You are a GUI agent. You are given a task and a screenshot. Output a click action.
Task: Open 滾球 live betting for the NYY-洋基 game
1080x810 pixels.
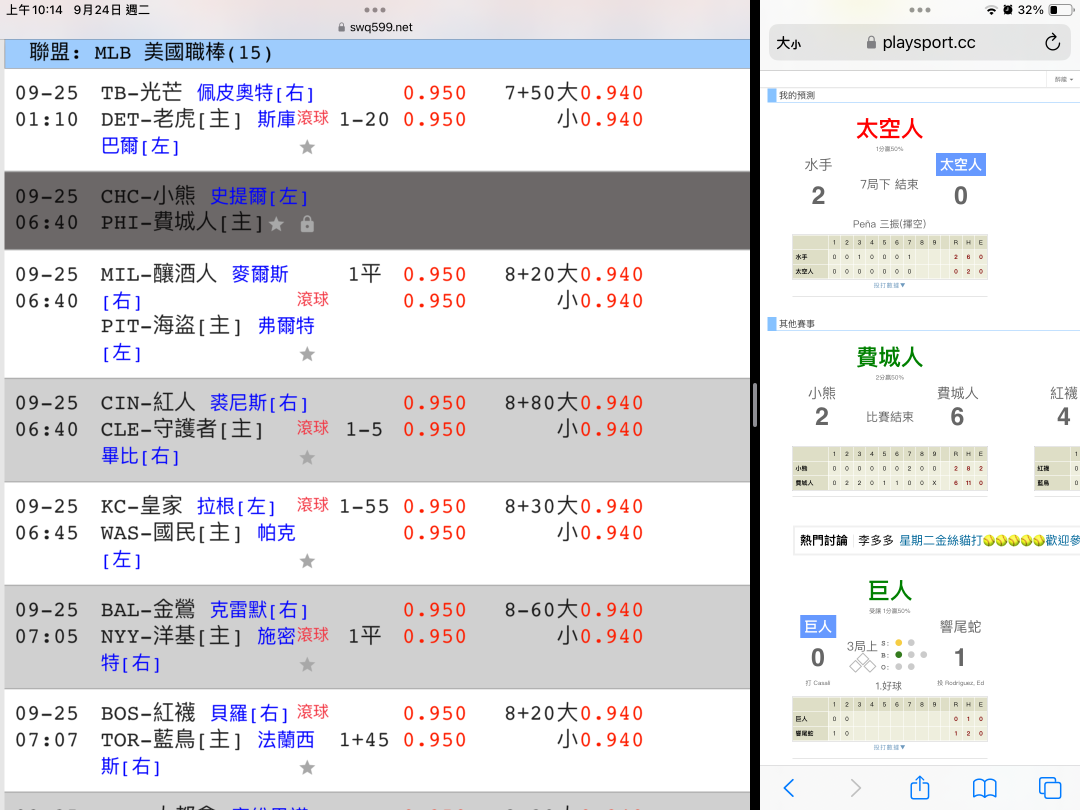click(313, 634)
